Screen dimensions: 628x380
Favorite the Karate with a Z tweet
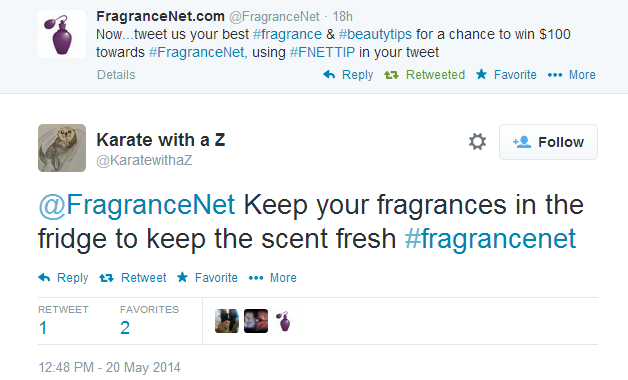point(207,277)
